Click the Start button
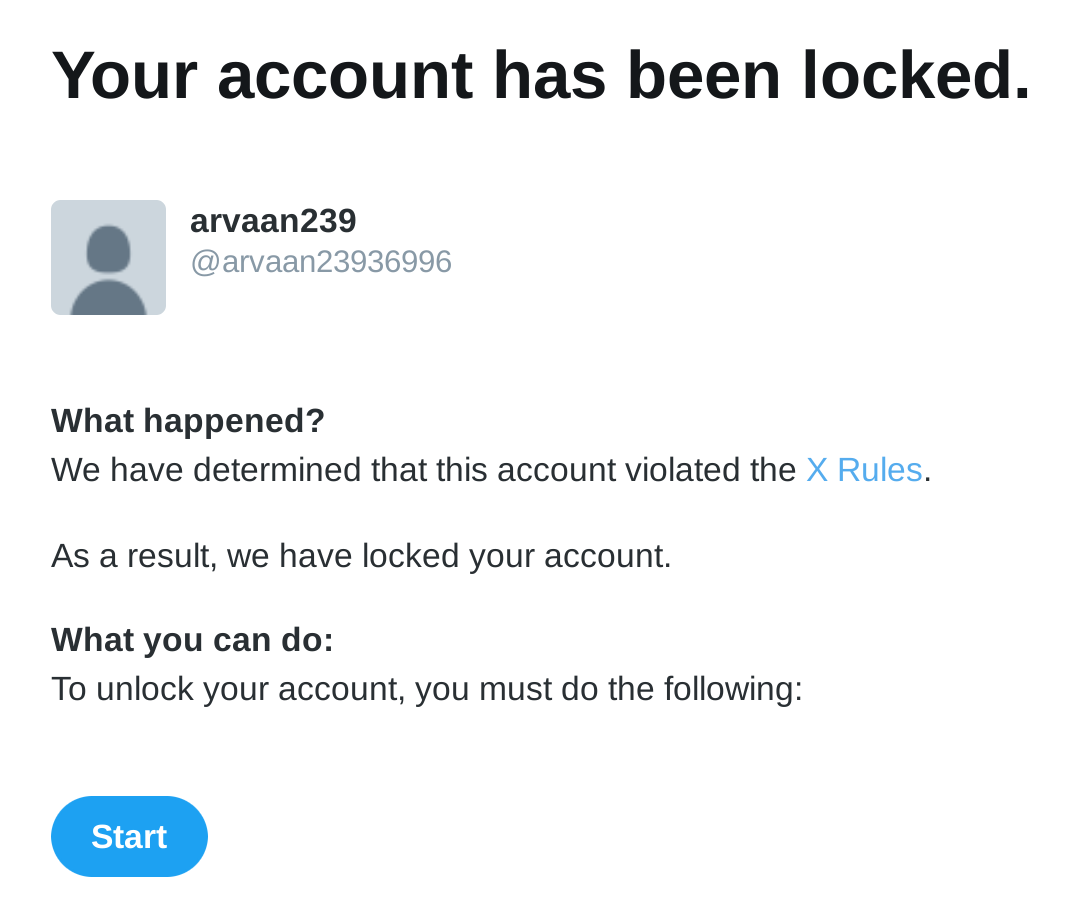 pos(129,836)
